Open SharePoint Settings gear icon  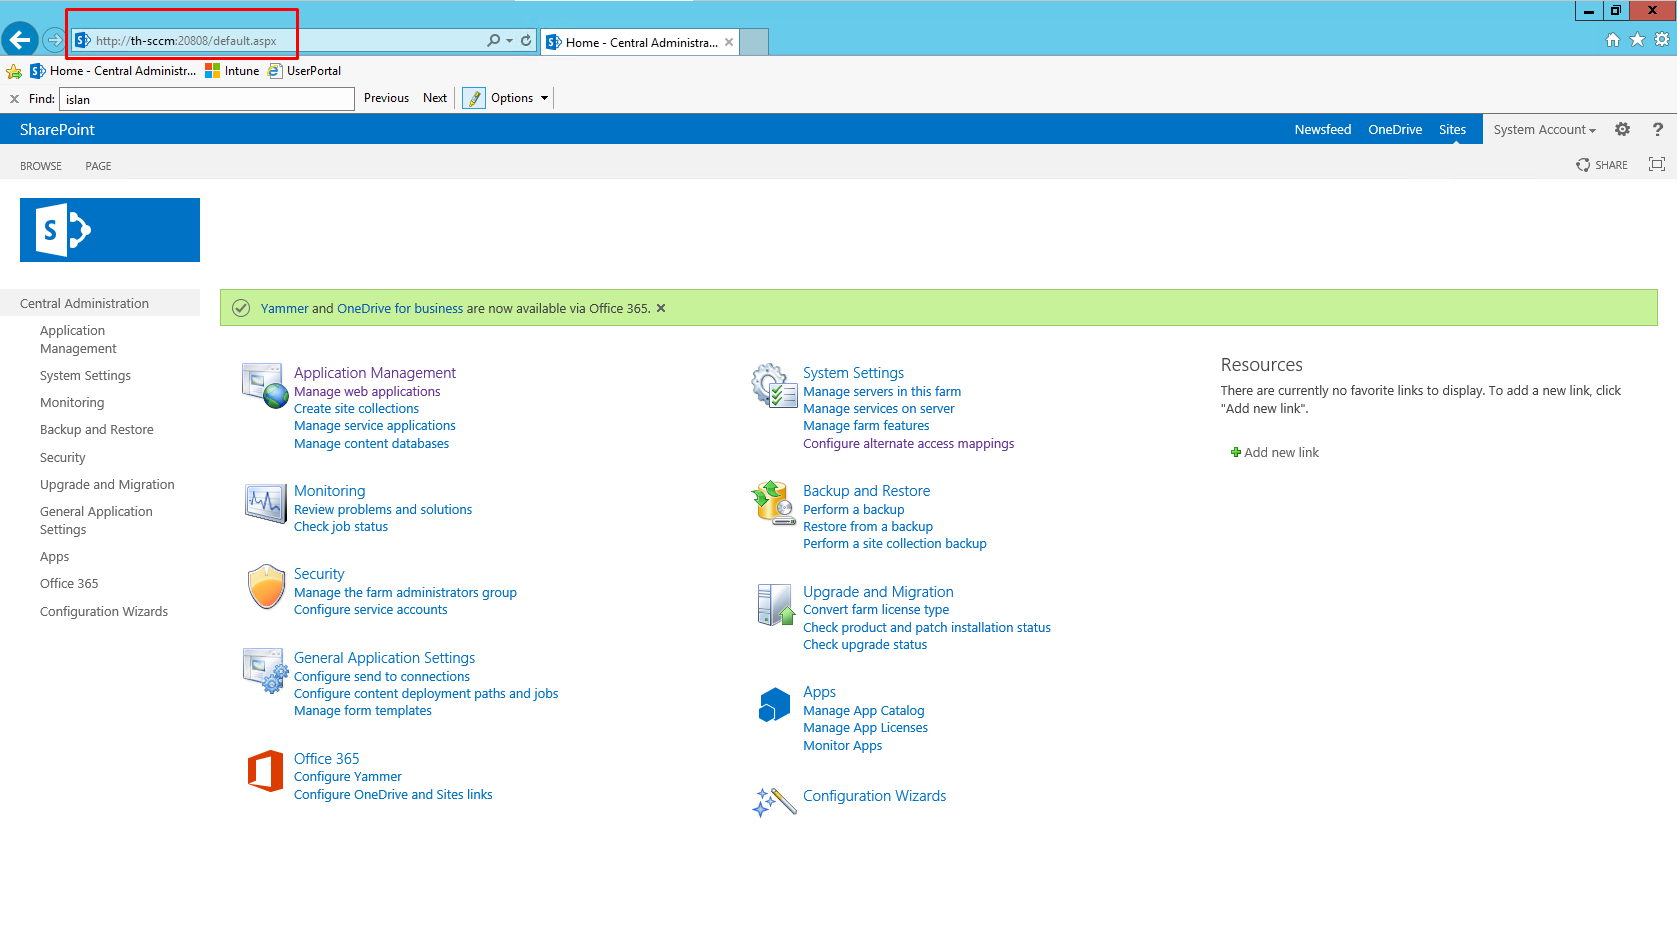1622,129
